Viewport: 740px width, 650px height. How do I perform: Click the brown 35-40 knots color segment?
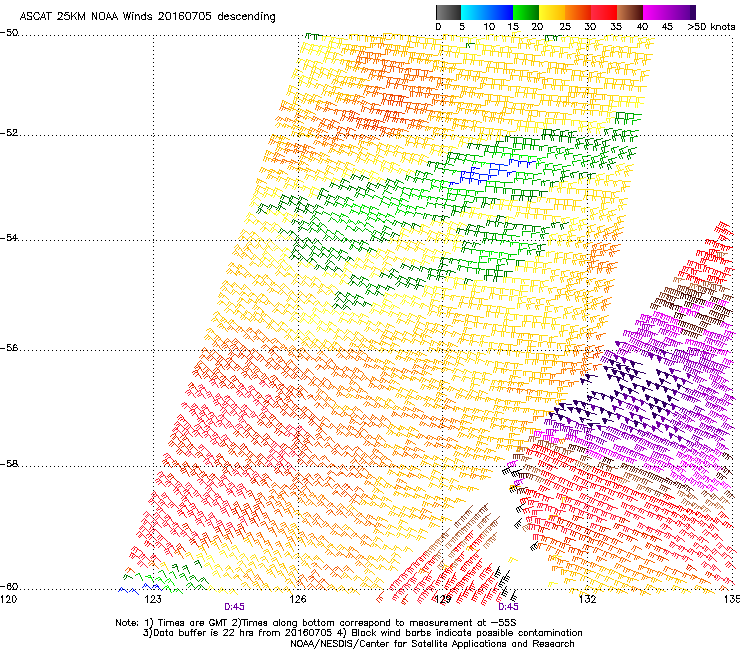click(630, 12)
